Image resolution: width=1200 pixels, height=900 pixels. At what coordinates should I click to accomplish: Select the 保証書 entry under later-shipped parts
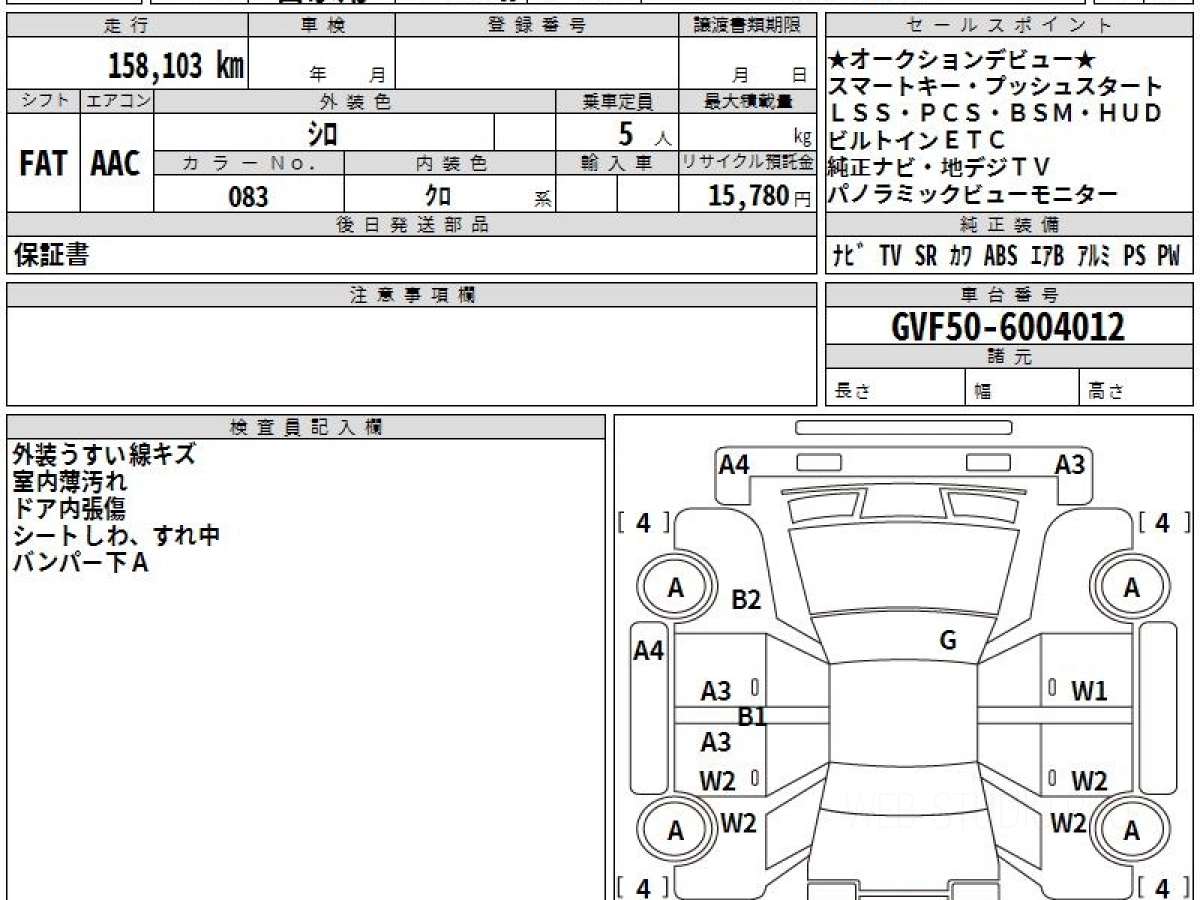click(51, 255)
